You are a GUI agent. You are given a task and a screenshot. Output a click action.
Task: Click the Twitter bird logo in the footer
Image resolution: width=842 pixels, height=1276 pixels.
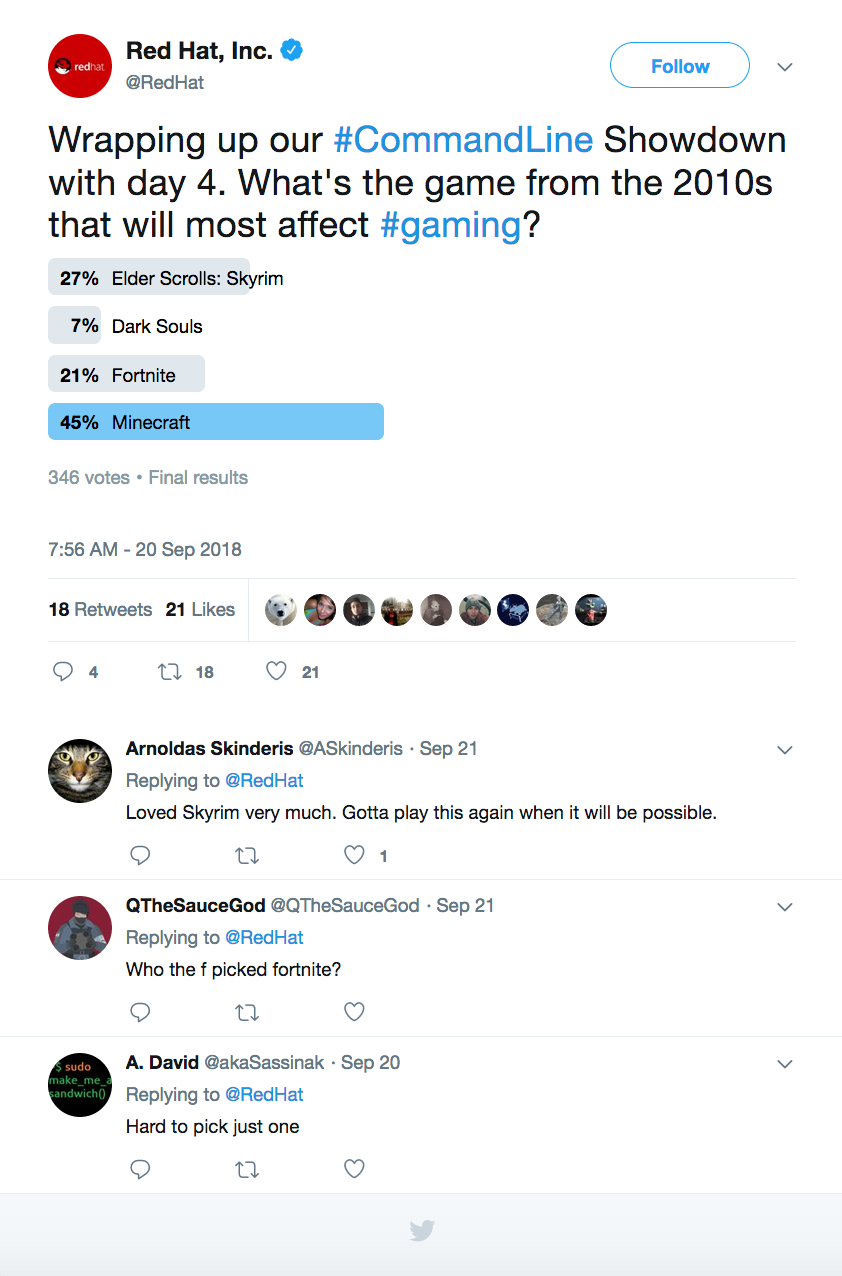pyautogui.click(x=422, y=1231)
